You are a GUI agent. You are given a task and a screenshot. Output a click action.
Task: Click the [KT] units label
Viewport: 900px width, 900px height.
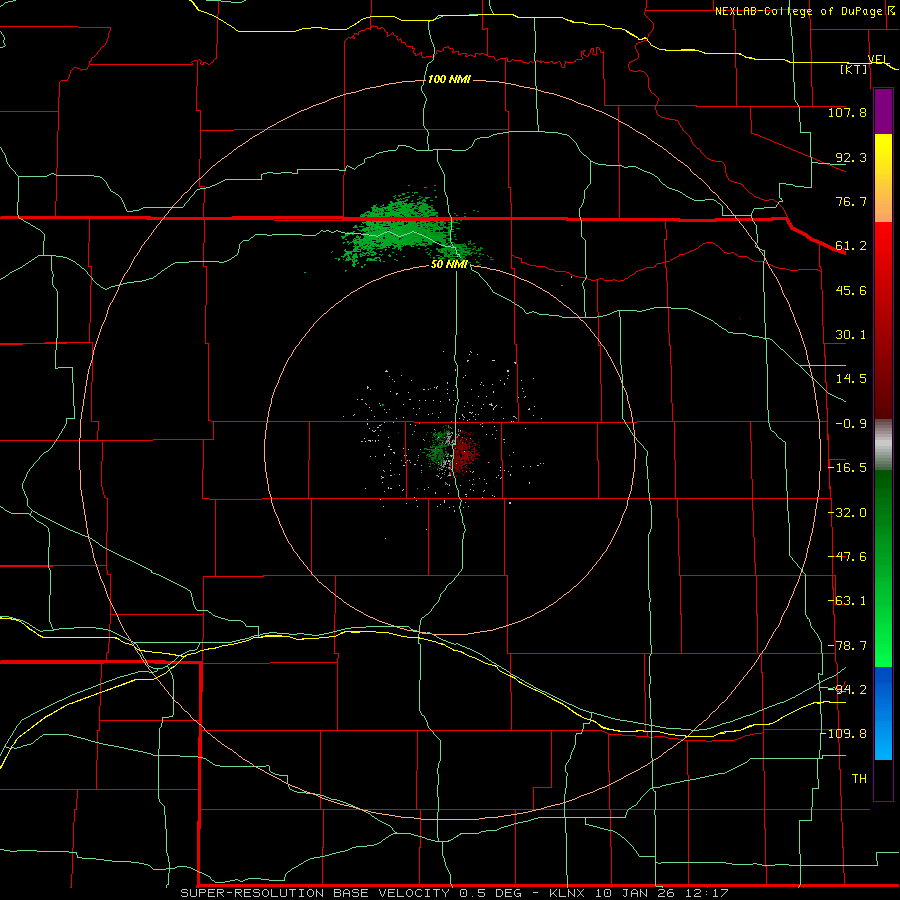(854, 69)
